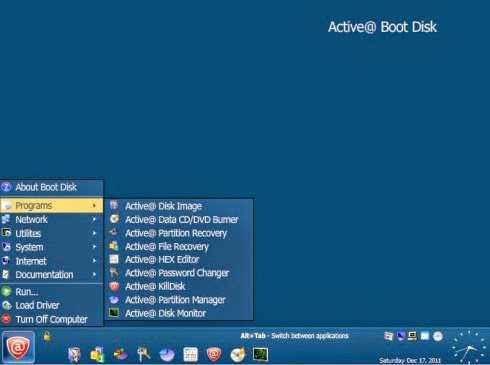Expand arrow next to Documentation
The width and height of the screenshot is (490, 365).
[94, 274]
